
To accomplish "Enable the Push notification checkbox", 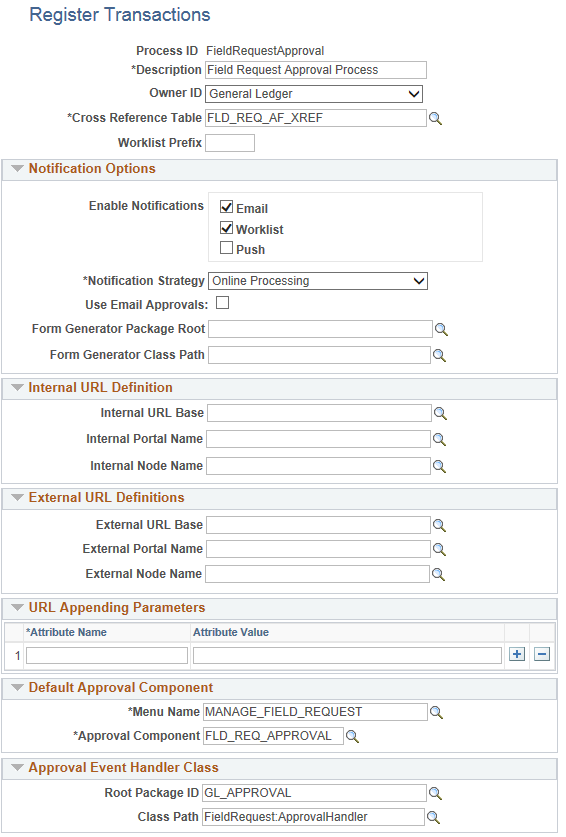I will tap(226, 248).
